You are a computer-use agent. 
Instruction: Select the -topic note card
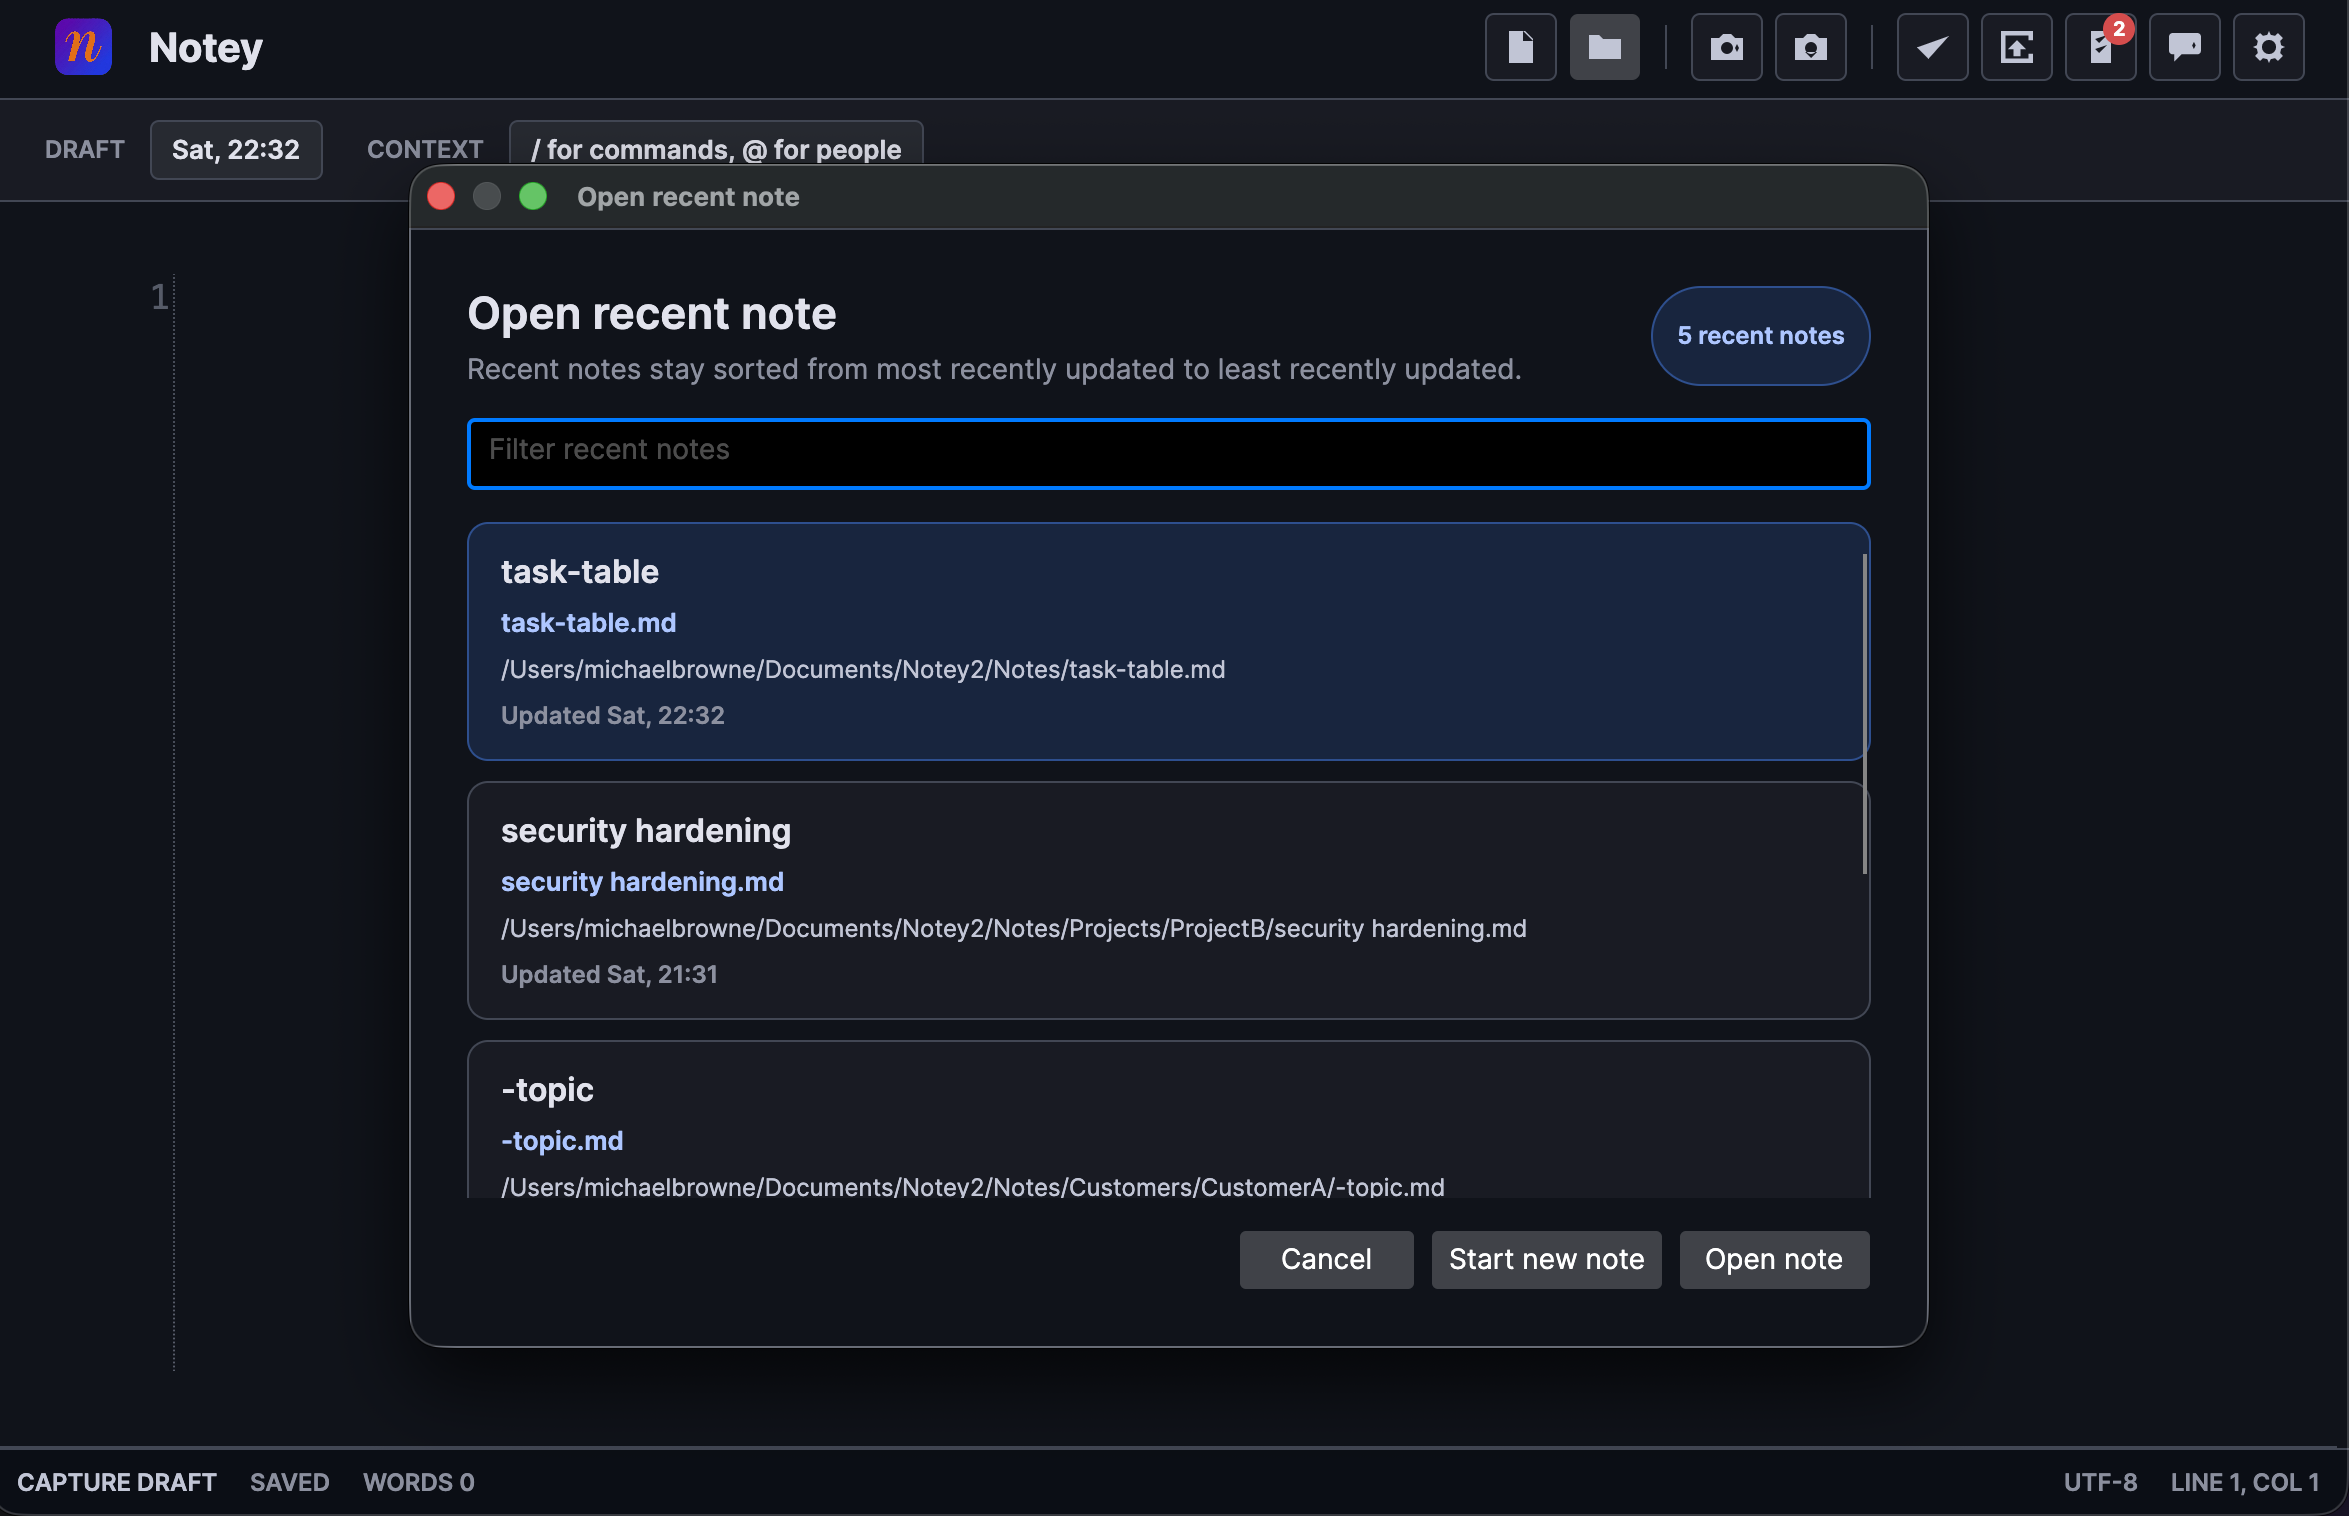[1168, 1120]
